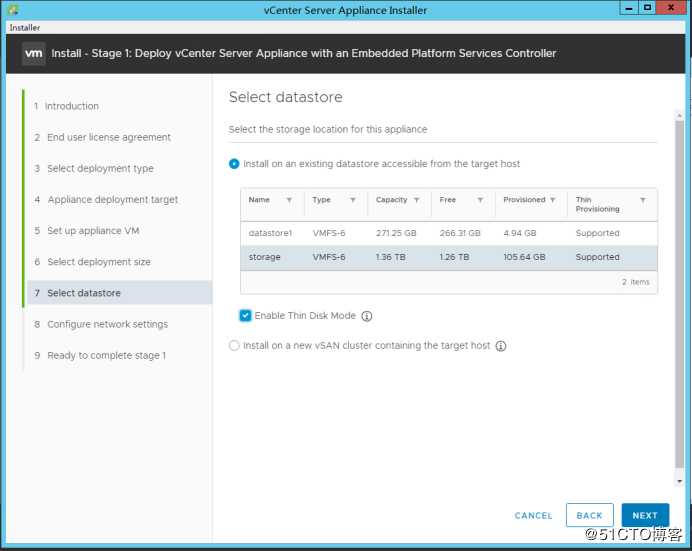The image size is (692, 551).
Task: Go to step 6 Select deployment size
Action: [x=93, y=262]
